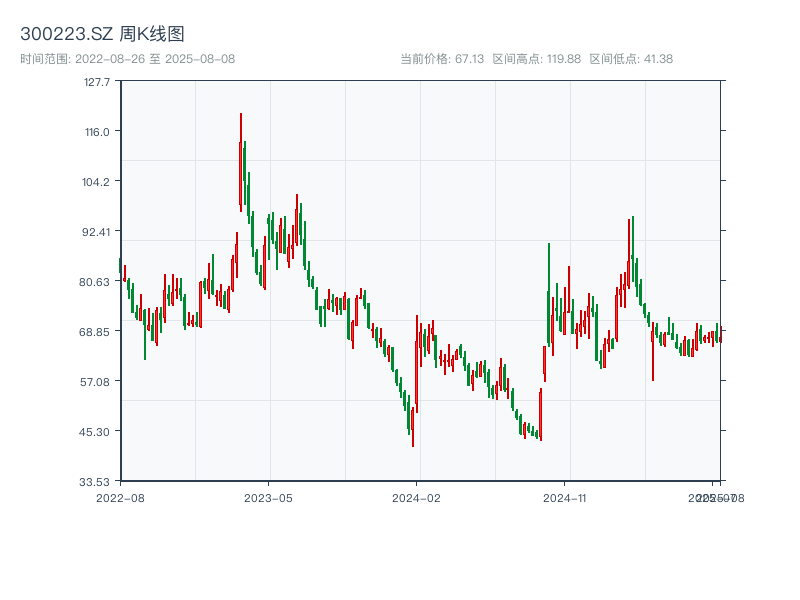Click the y-axis label 33.53
This screenshot has width=800, height=600.
[94, 482]
